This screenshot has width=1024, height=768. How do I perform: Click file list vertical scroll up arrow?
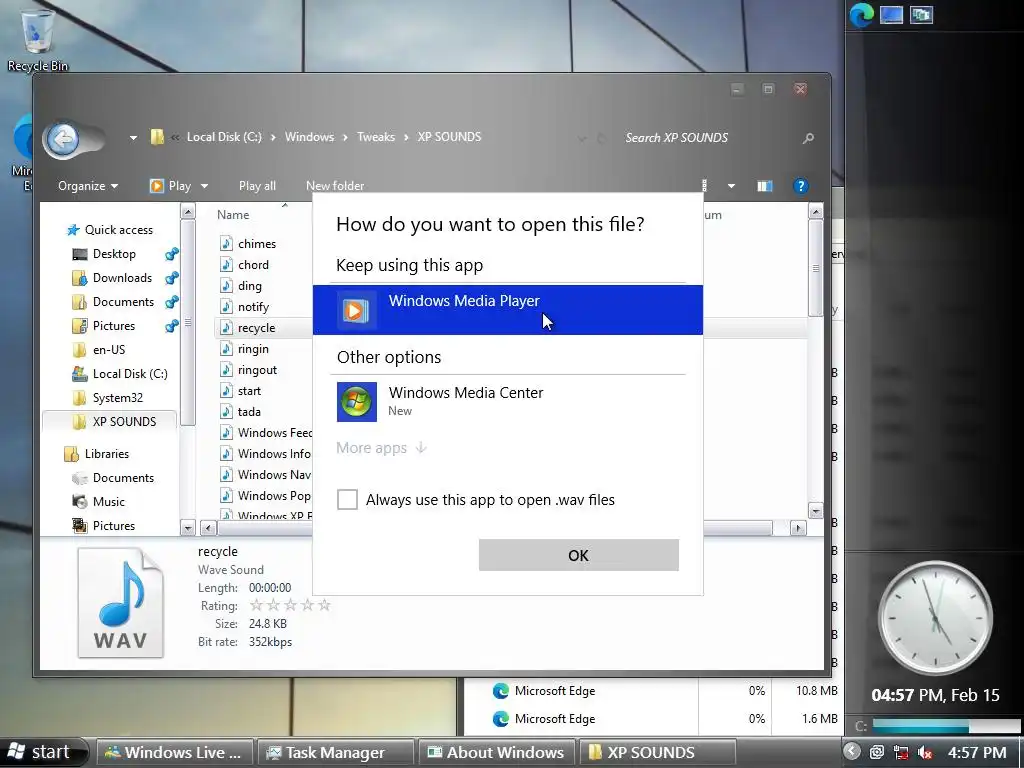click(x=816, y=212)
